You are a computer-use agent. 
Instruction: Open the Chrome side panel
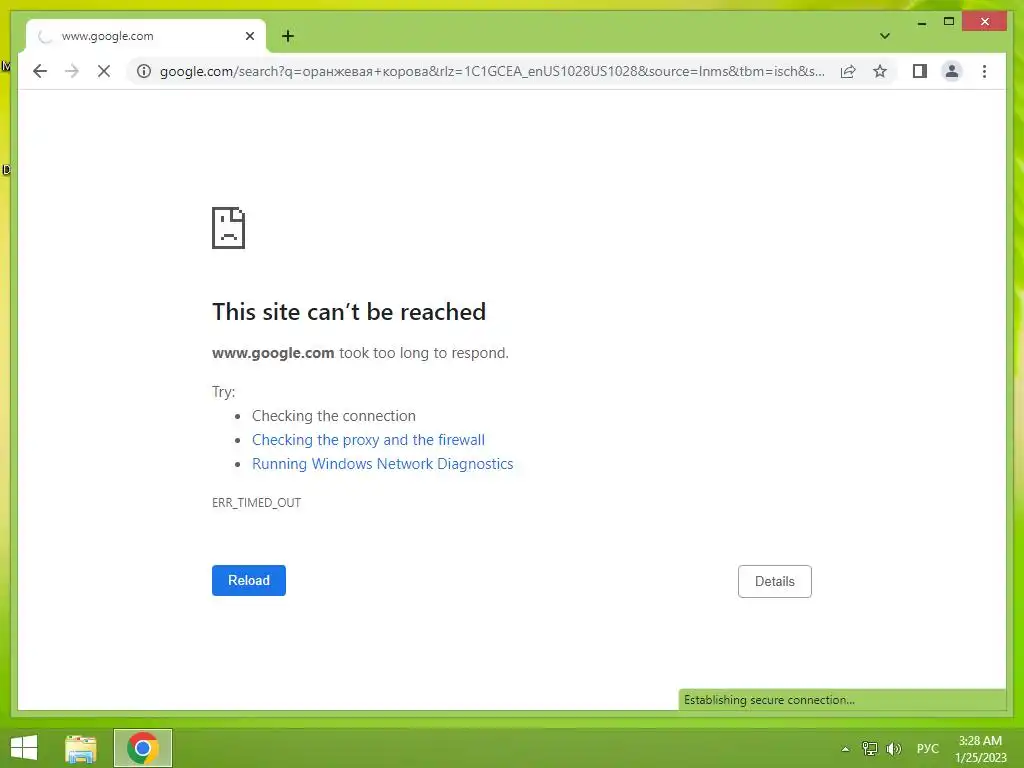(920, 71)
